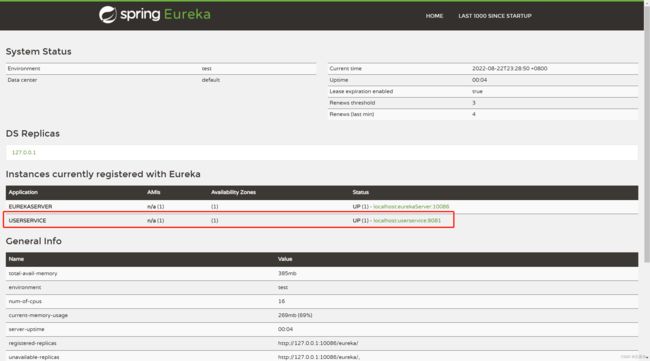Open LAST 1000 SINCE STARTUP page
This screenshot has width=650, height=361.
tap(495, 16)
